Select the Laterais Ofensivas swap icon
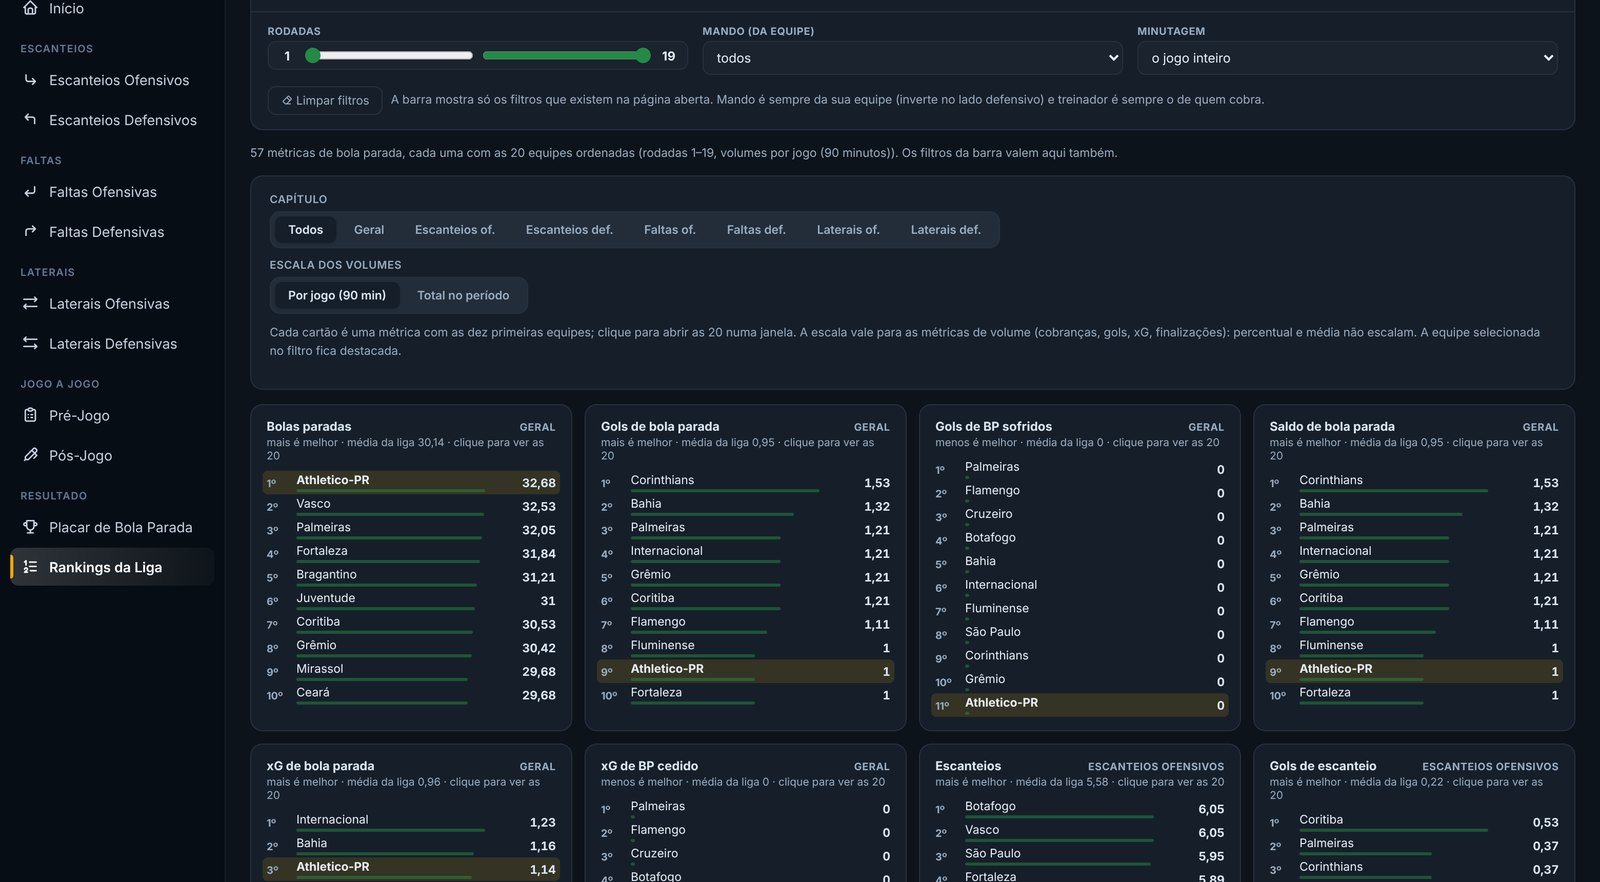The width and height of the screenshot is (1600, 882). 30,304
